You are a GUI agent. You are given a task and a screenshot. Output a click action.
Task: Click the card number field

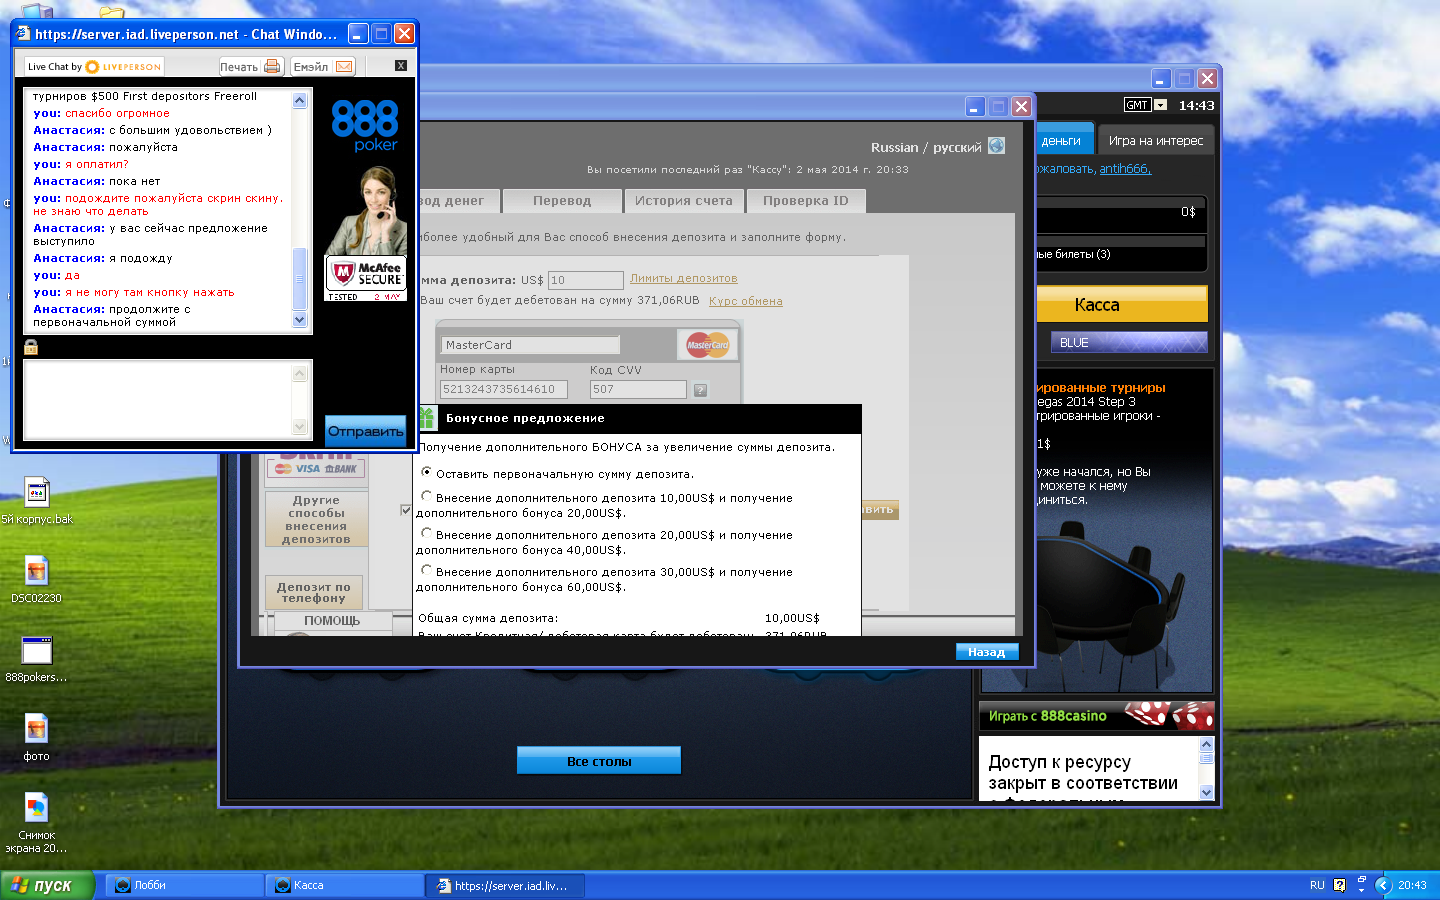pos(504,389)
